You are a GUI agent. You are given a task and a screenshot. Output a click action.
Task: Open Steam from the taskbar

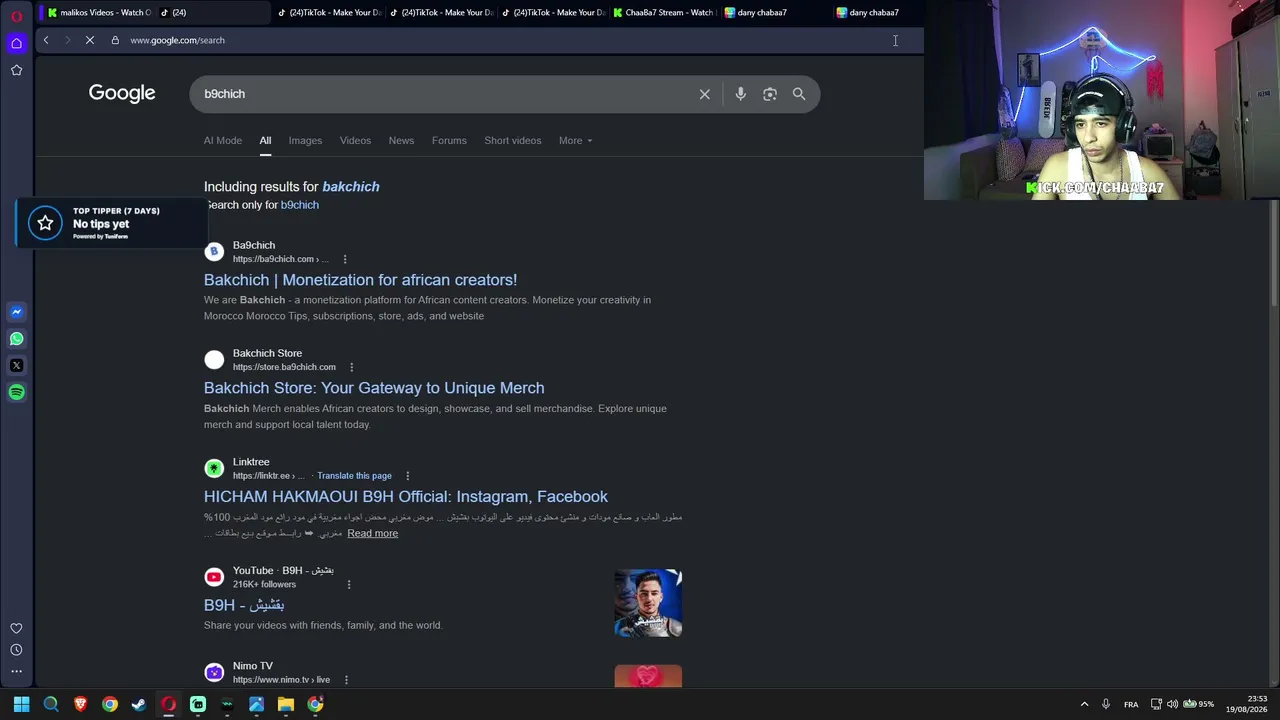pos(139,704)
